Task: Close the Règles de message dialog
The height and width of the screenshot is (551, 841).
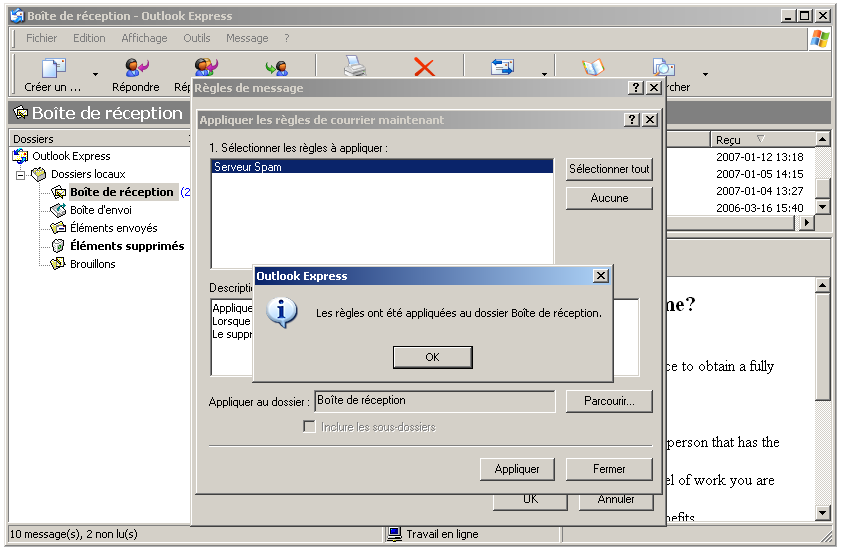Action: 654,87
